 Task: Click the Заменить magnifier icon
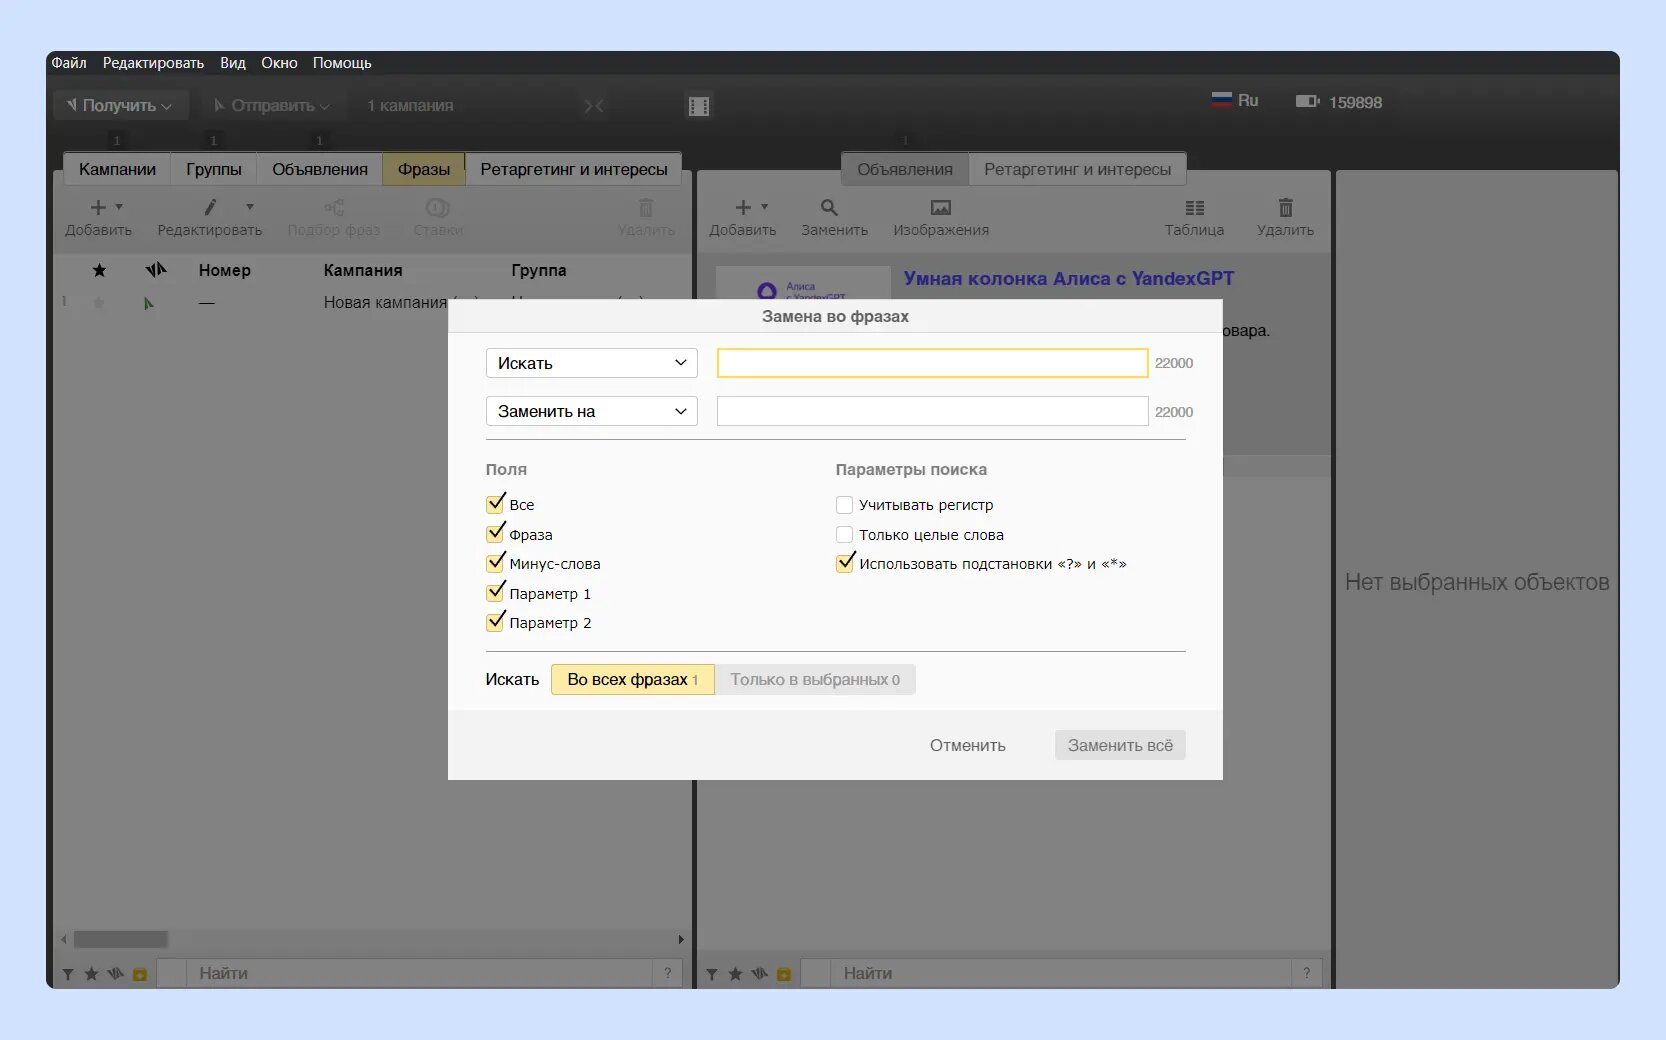(829, 207)
